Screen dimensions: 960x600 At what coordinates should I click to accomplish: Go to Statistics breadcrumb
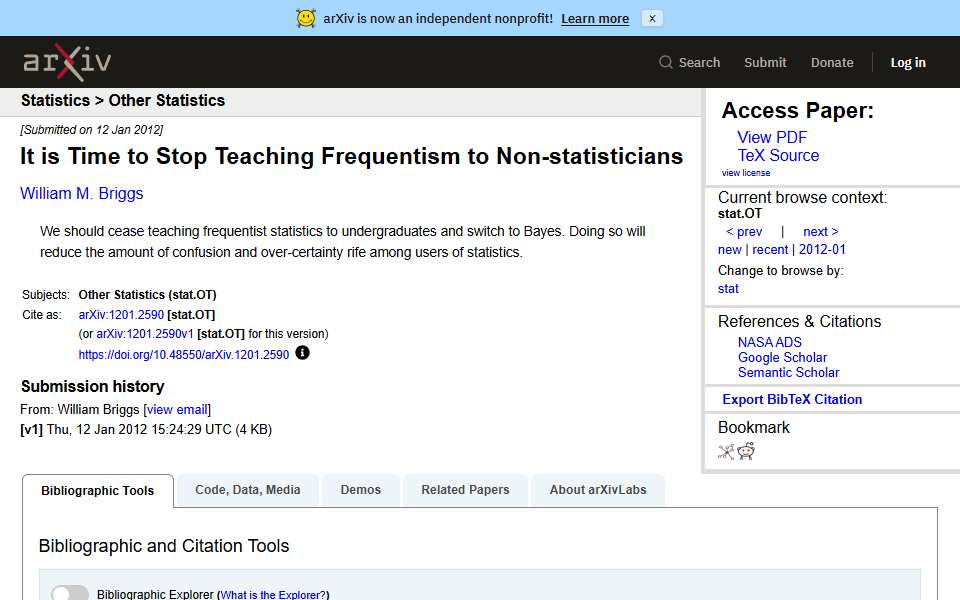[x=55, y=100]
